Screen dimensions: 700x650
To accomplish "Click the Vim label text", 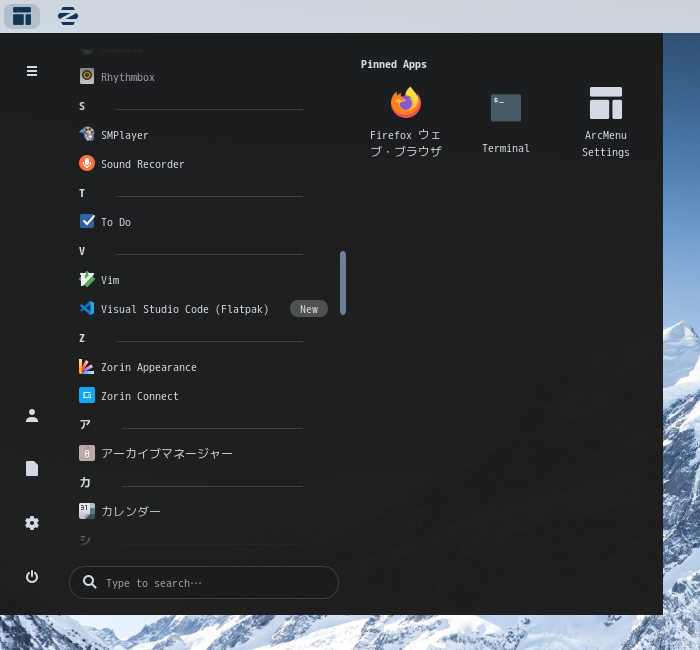I will (110, 280).
